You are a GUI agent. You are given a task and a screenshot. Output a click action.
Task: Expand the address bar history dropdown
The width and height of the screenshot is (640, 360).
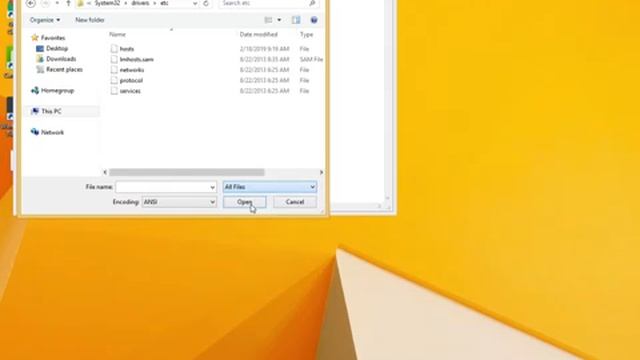click(195, 3)
